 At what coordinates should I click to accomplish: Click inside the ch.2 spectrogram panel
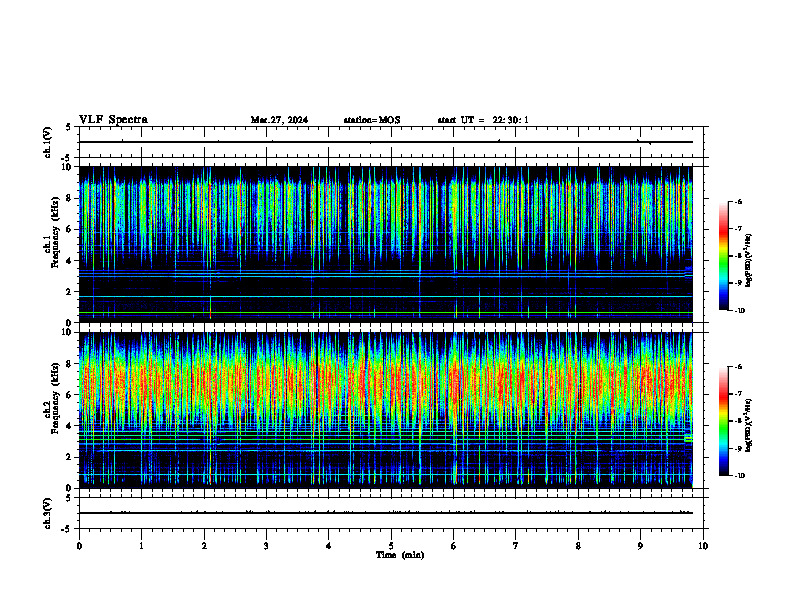point(386,410)
